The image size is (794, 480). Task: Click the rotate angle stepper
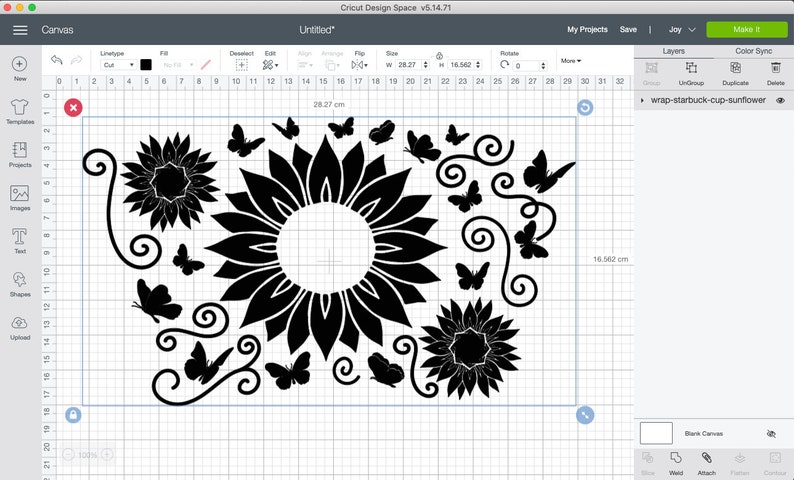pyautogui.click(x=543, y=66)
